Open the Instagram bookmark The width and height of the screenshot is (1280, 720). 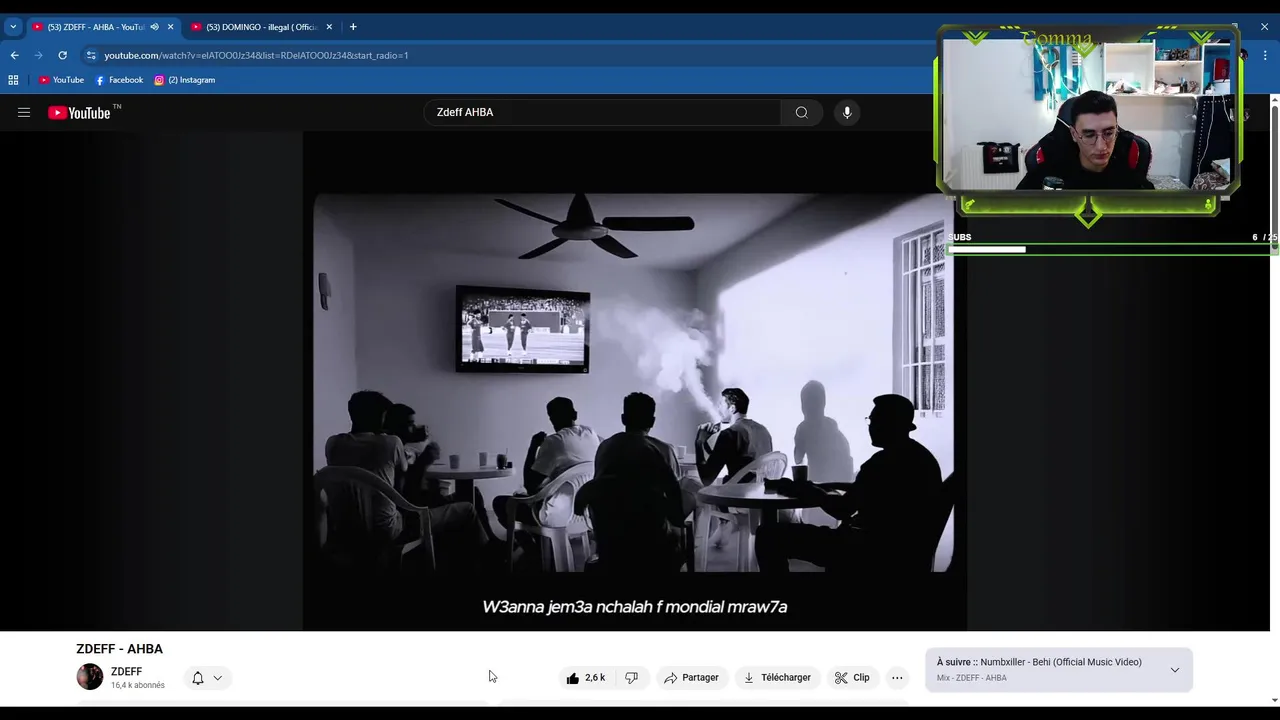185,80
